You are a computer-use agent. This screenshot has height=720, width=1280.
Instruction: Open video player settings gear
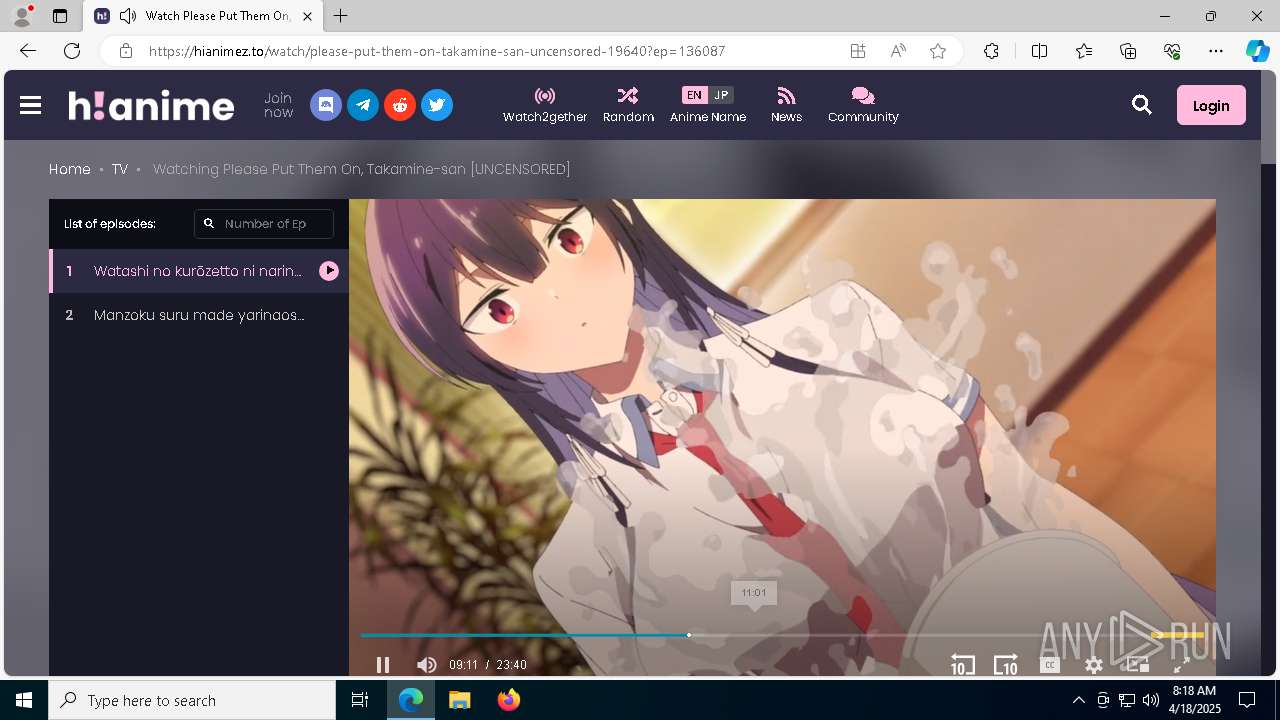pyautogui.click(x=1094, y=664)
